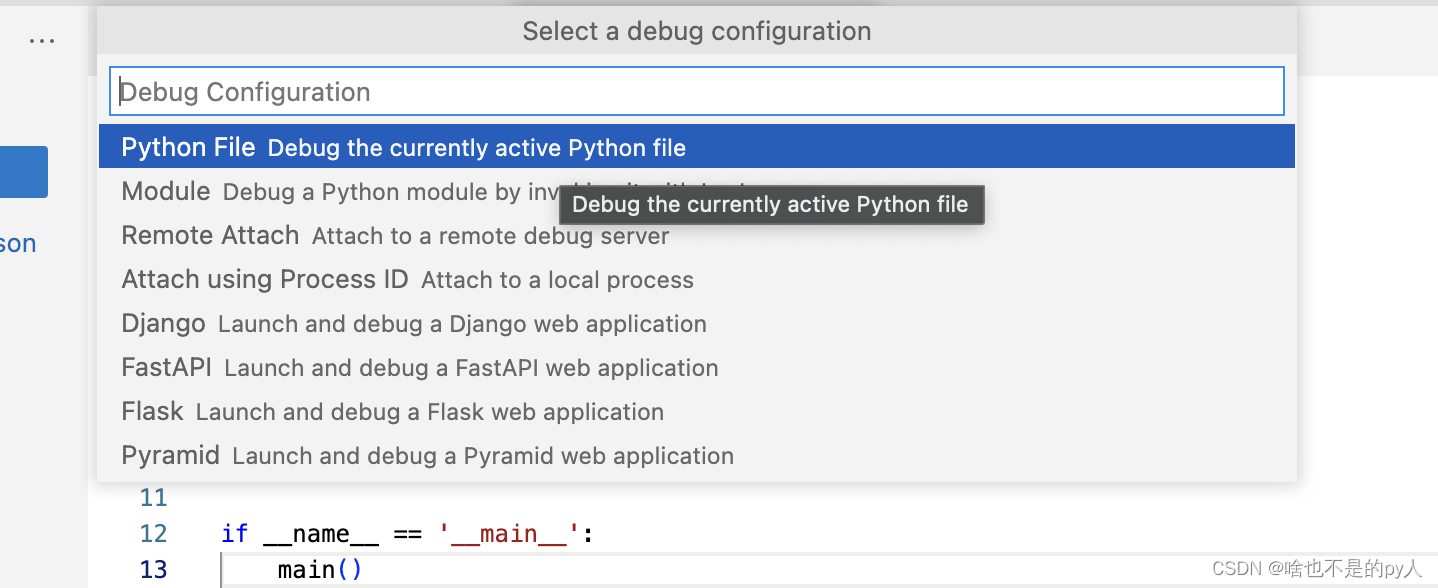This screenshot has width=1438, height=588.
Task: Click line number 11 in the gutter
Action: [x=153, y=497]
